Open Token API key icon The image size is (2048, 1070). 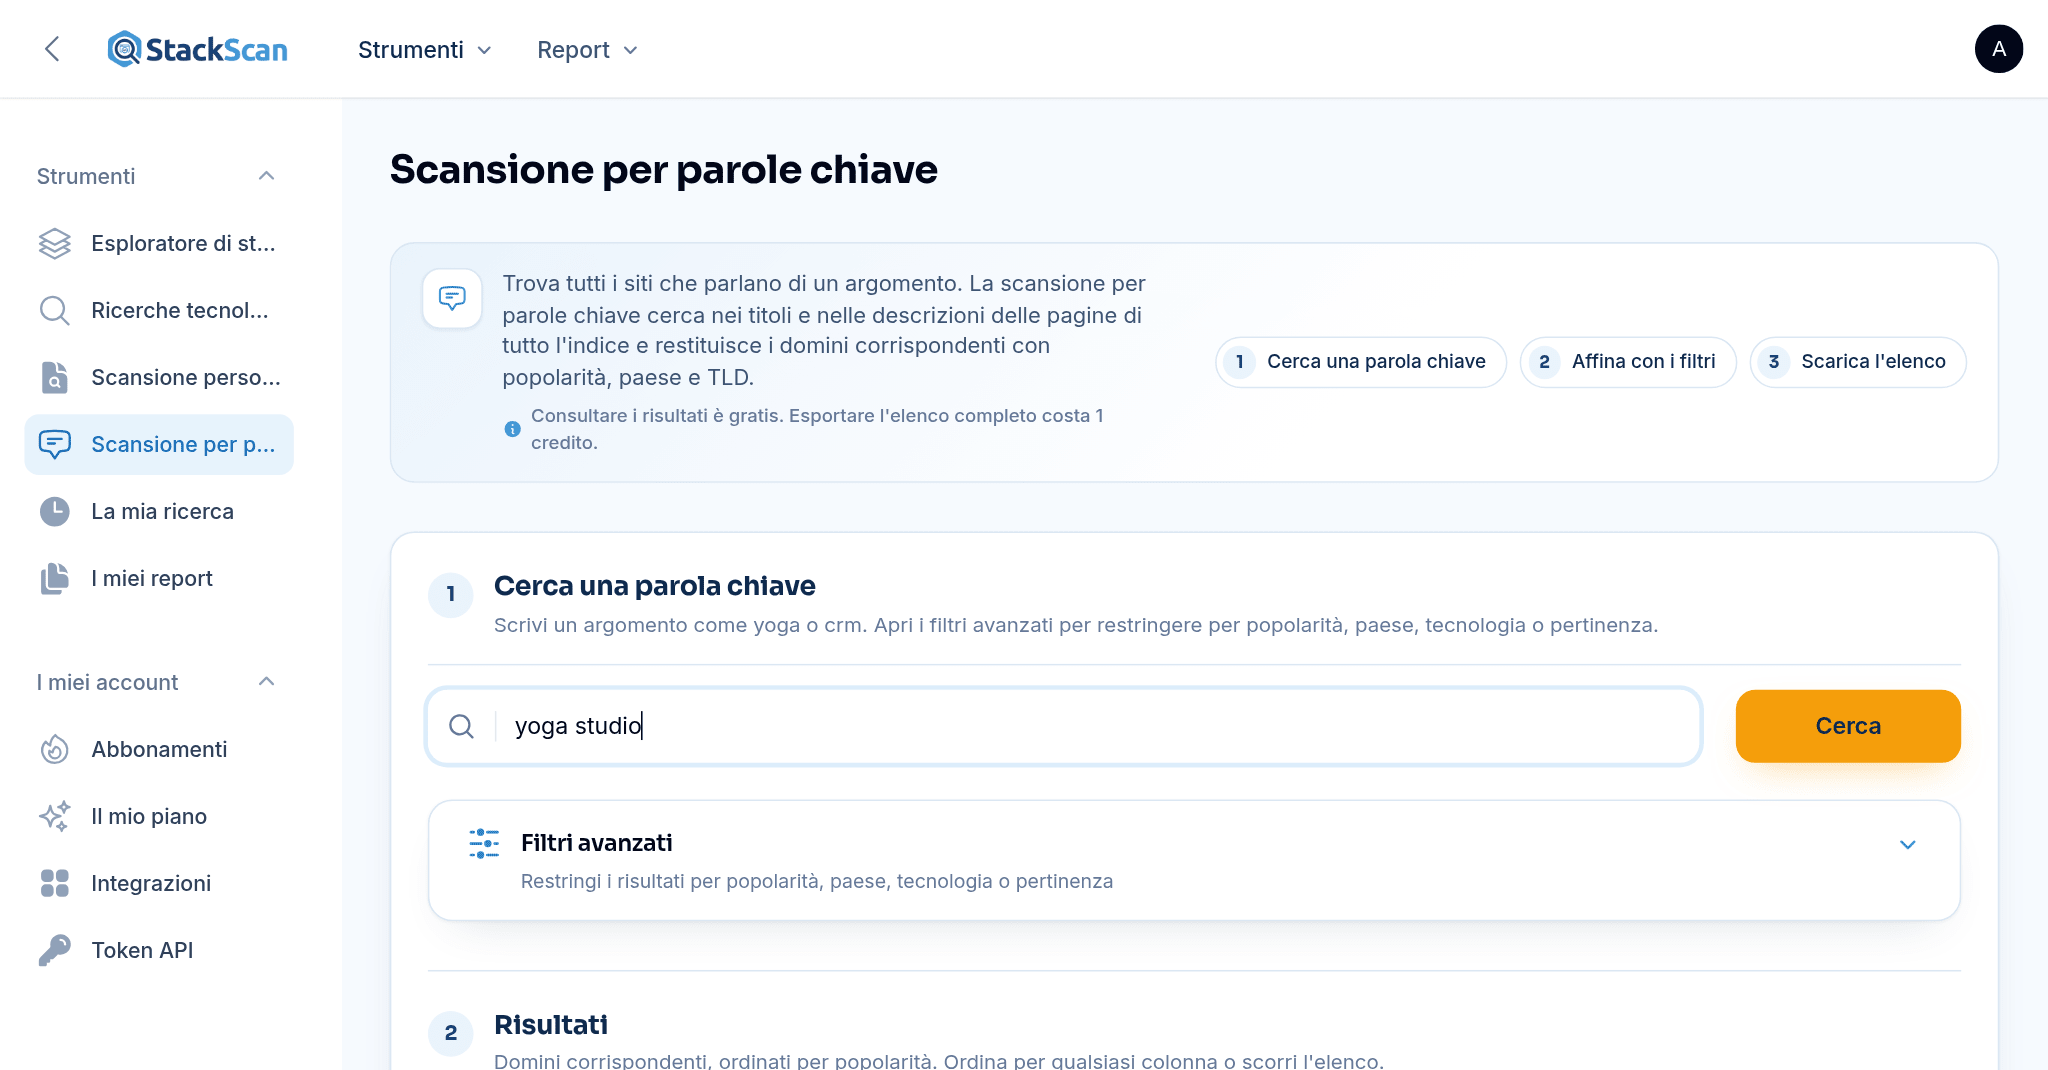coord(55,950)
